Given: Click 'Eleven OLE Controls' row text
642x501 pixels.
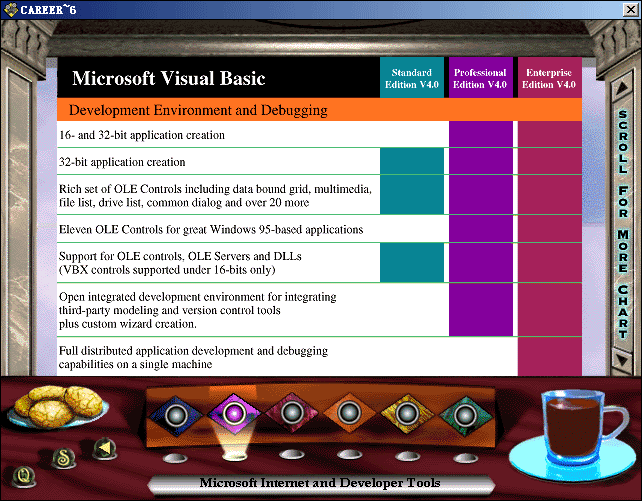Looking at the screenshot, I should [211, 230].
